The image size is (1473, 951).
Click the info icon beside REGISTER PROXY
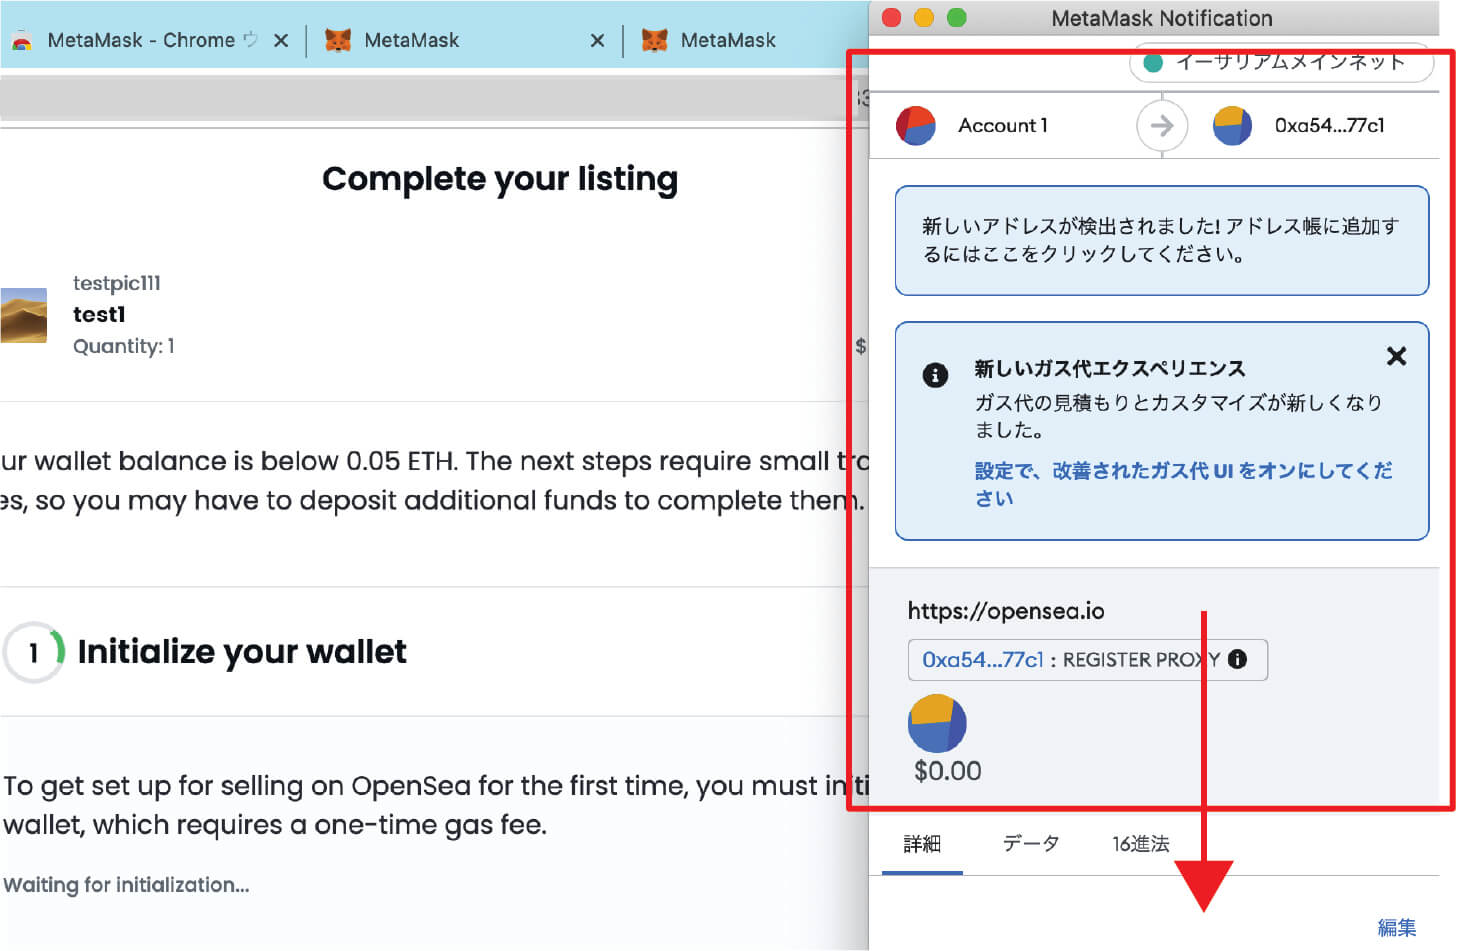point(1237,659)
